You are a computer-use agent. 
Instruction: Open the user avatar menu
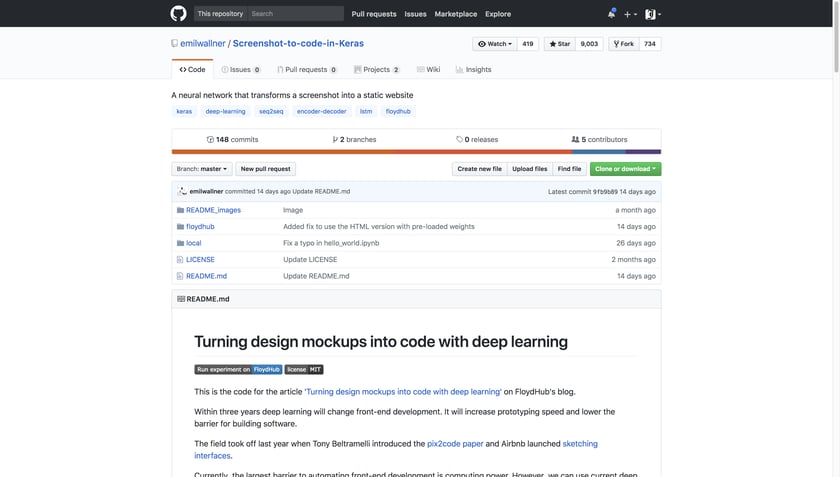652,14
